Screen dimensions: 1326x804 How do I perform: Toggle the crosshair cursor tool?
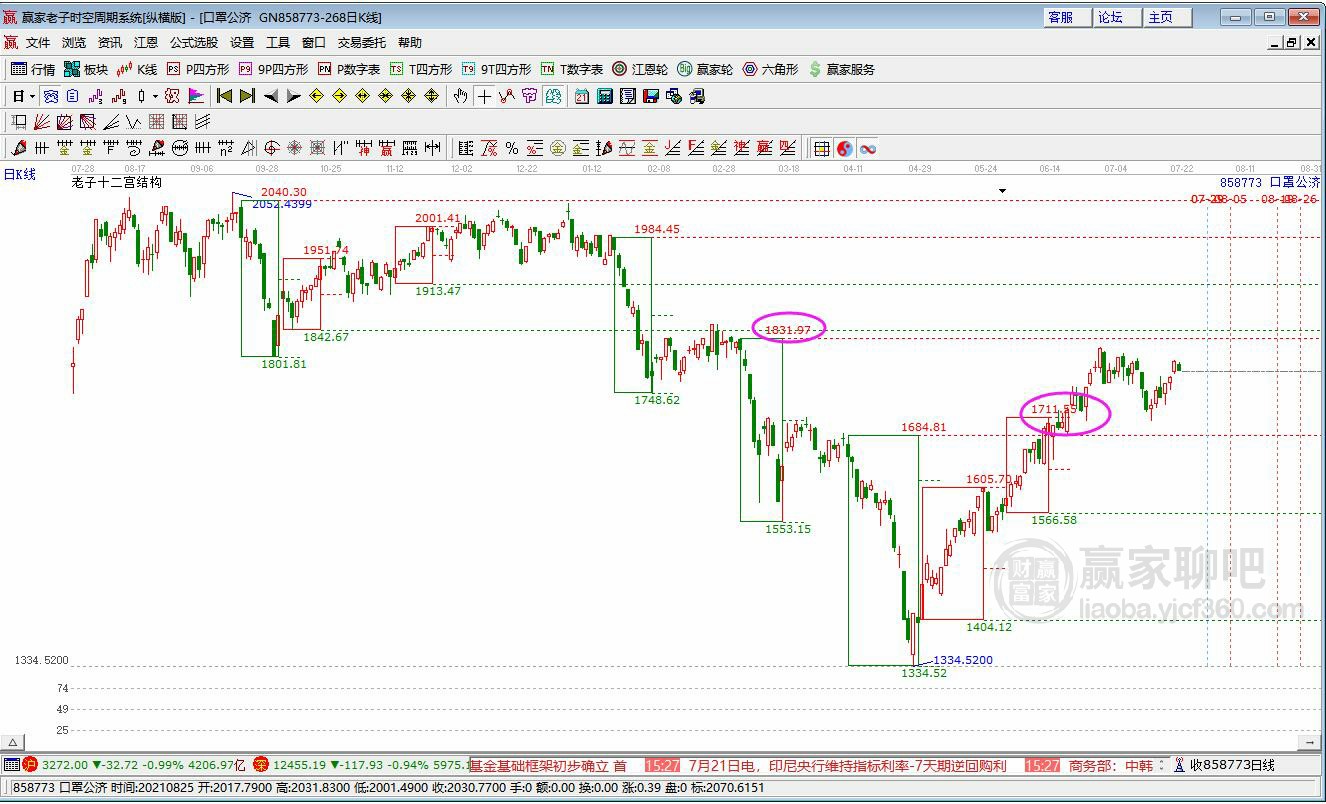pyautogui.click(x=484, y=96)
